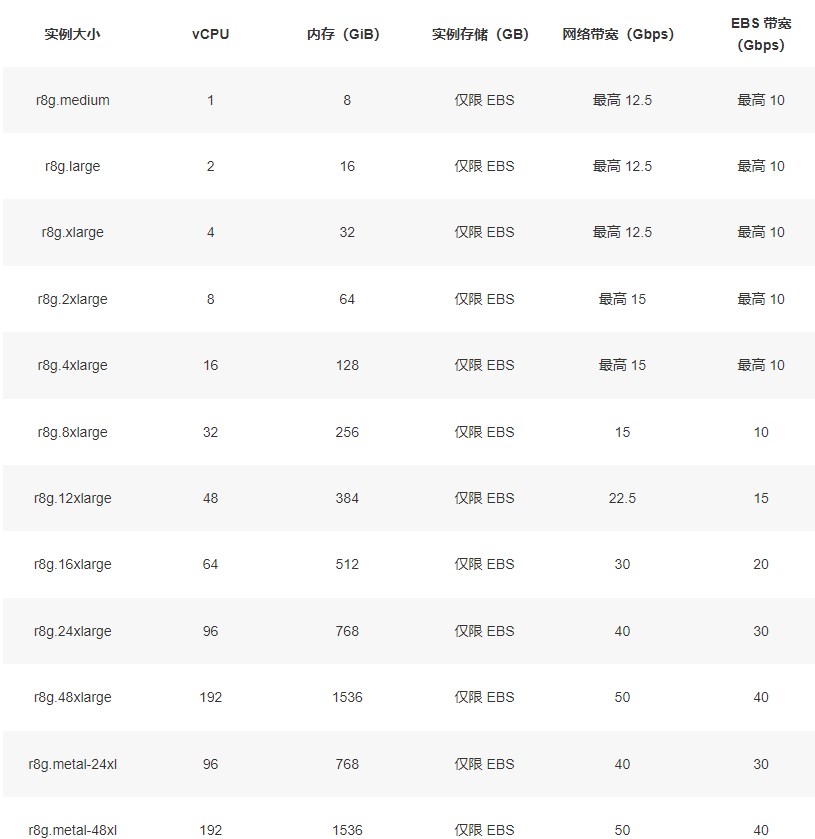Select the r8g.metal-24xl instance cell
Viewport: 815px width, 839px height.
72,764
